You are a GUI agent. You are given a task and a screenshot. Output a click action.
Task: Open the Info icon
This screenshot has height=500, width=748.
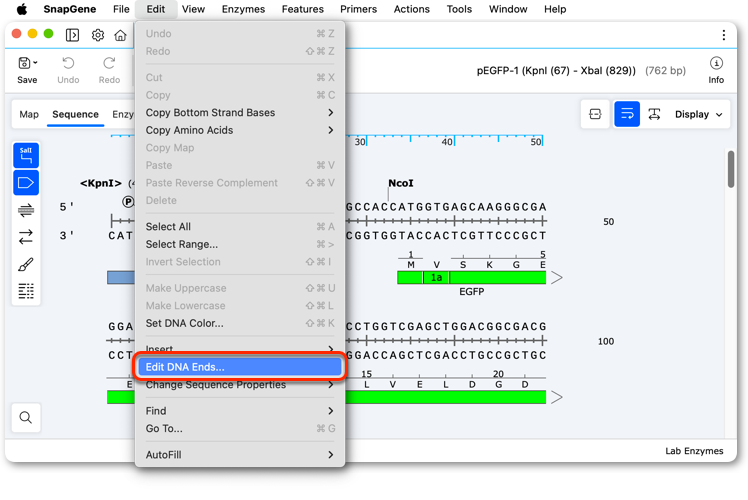tap(716, 63)
